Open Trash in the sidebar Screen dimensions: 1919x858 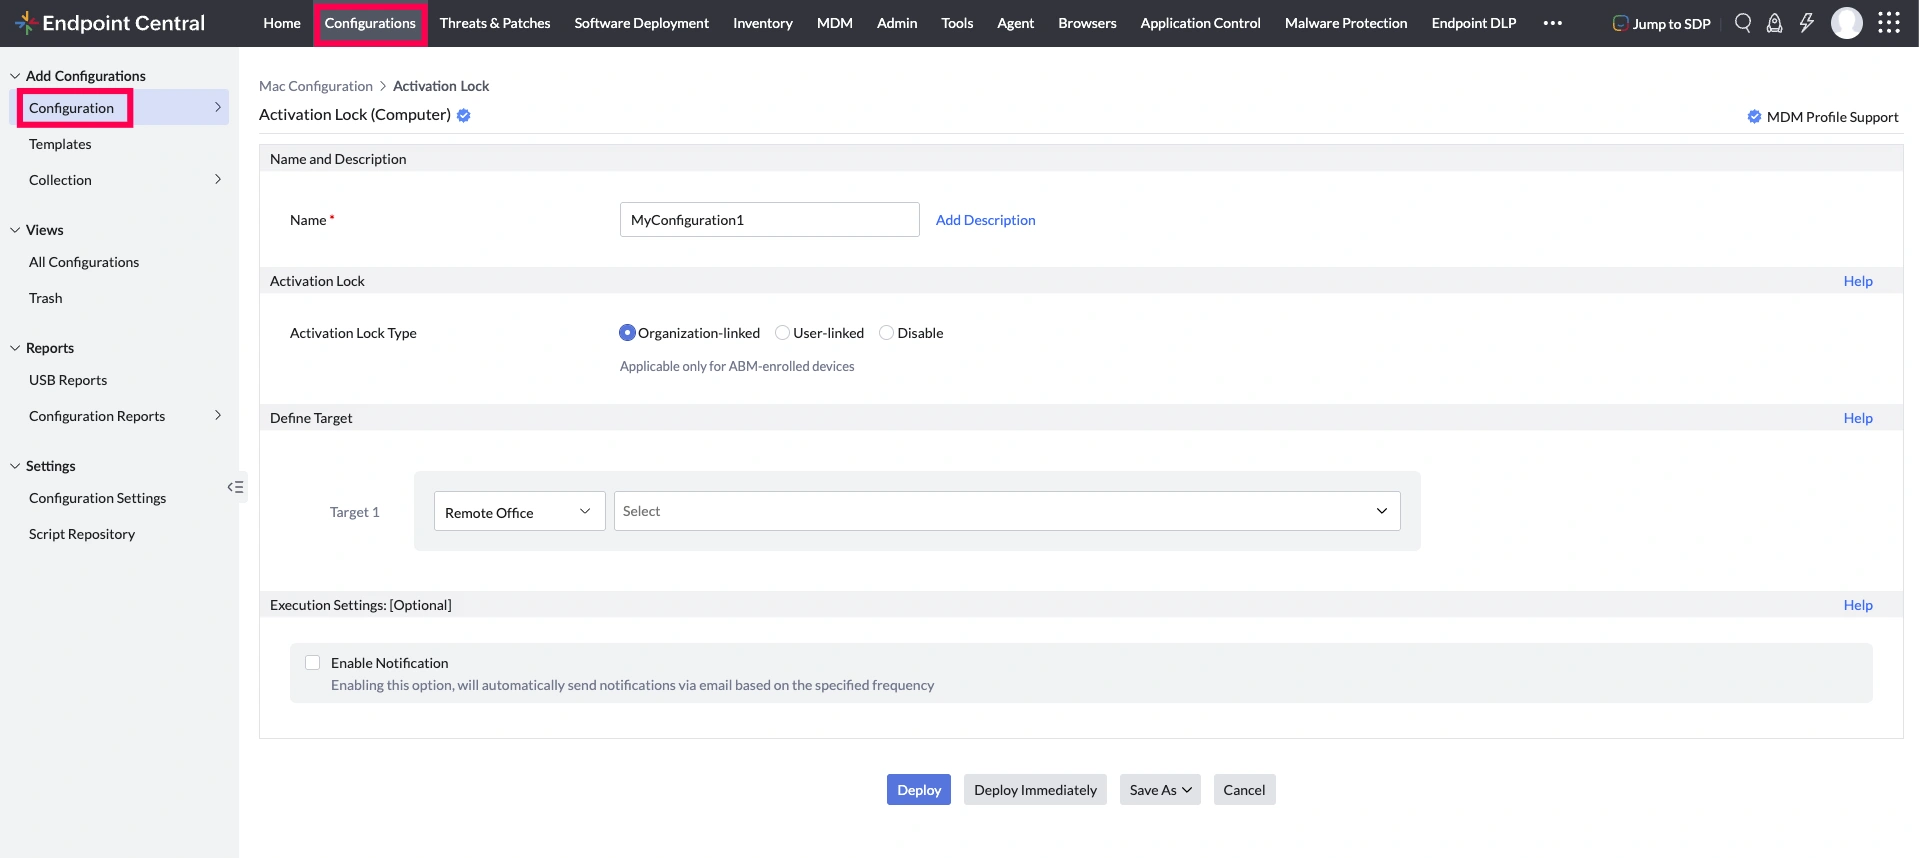click(x=46, y=298)
